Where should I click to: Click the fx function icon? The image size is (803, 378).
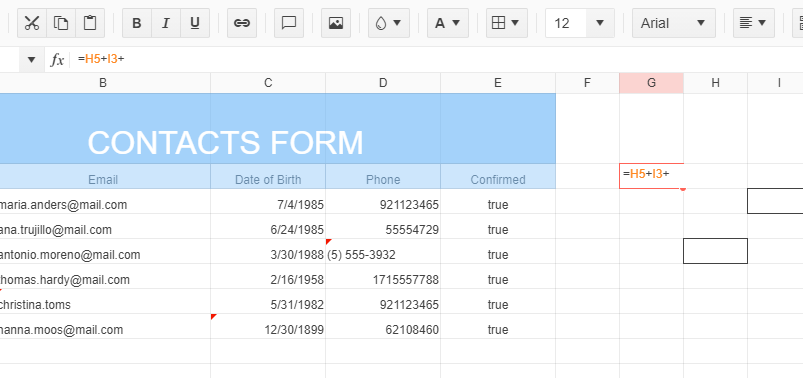click(x=57, y=60)
